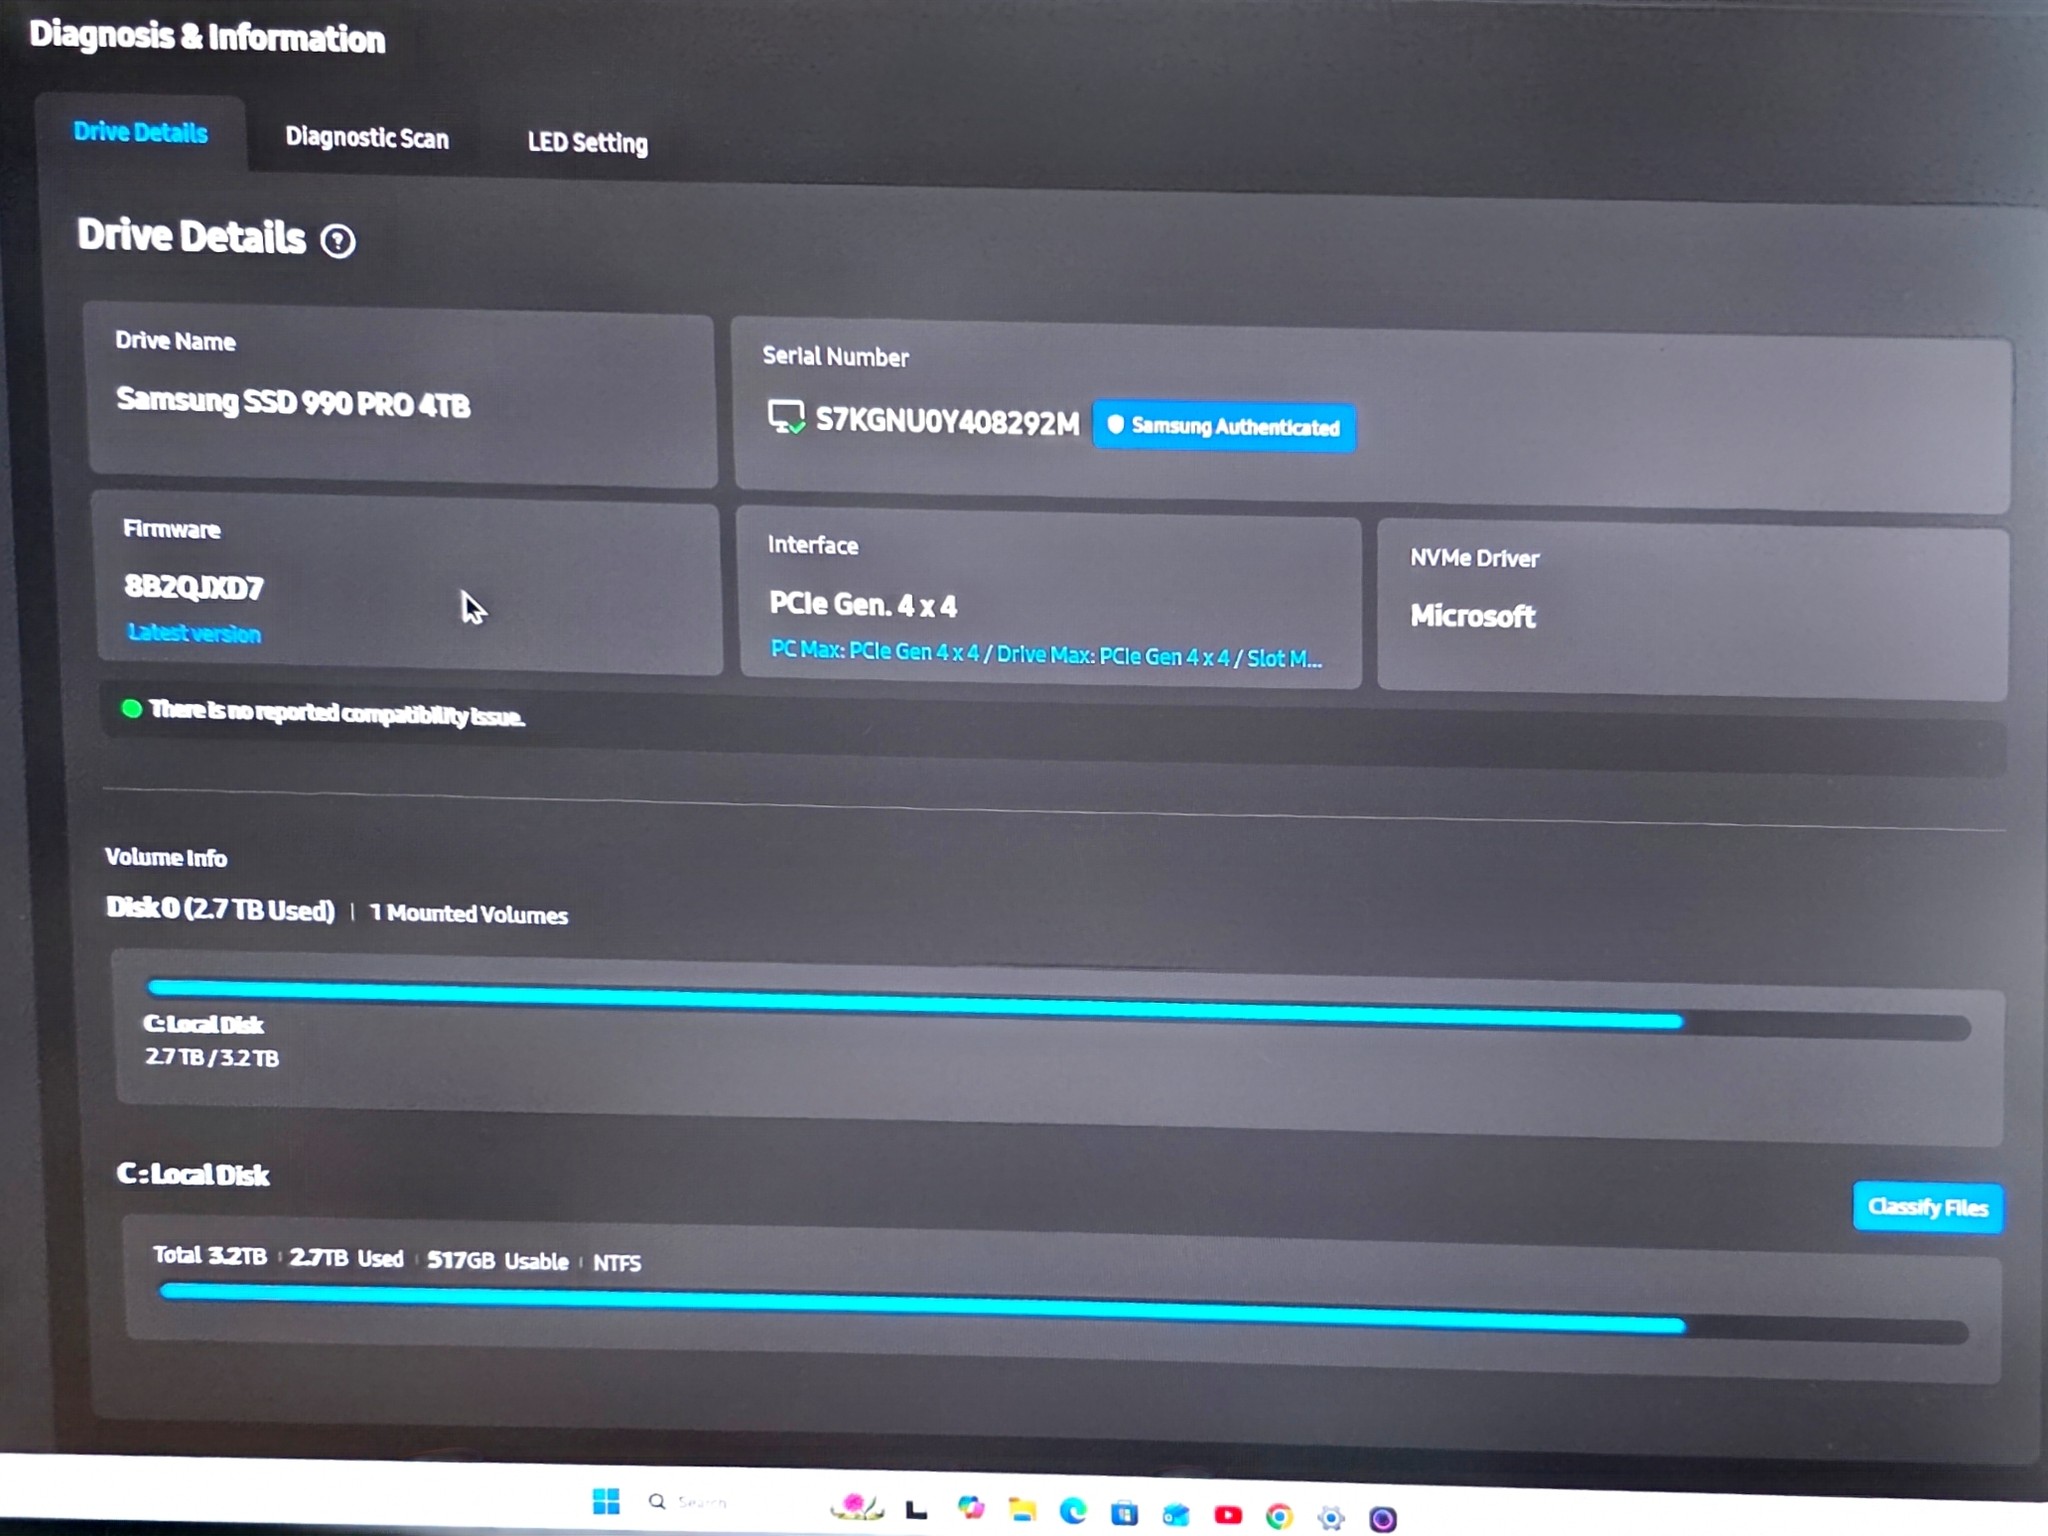The height and width of the screenshot is (1536, 2048).
Task: Click the 2.7TB Used value
Action: 346,1258
